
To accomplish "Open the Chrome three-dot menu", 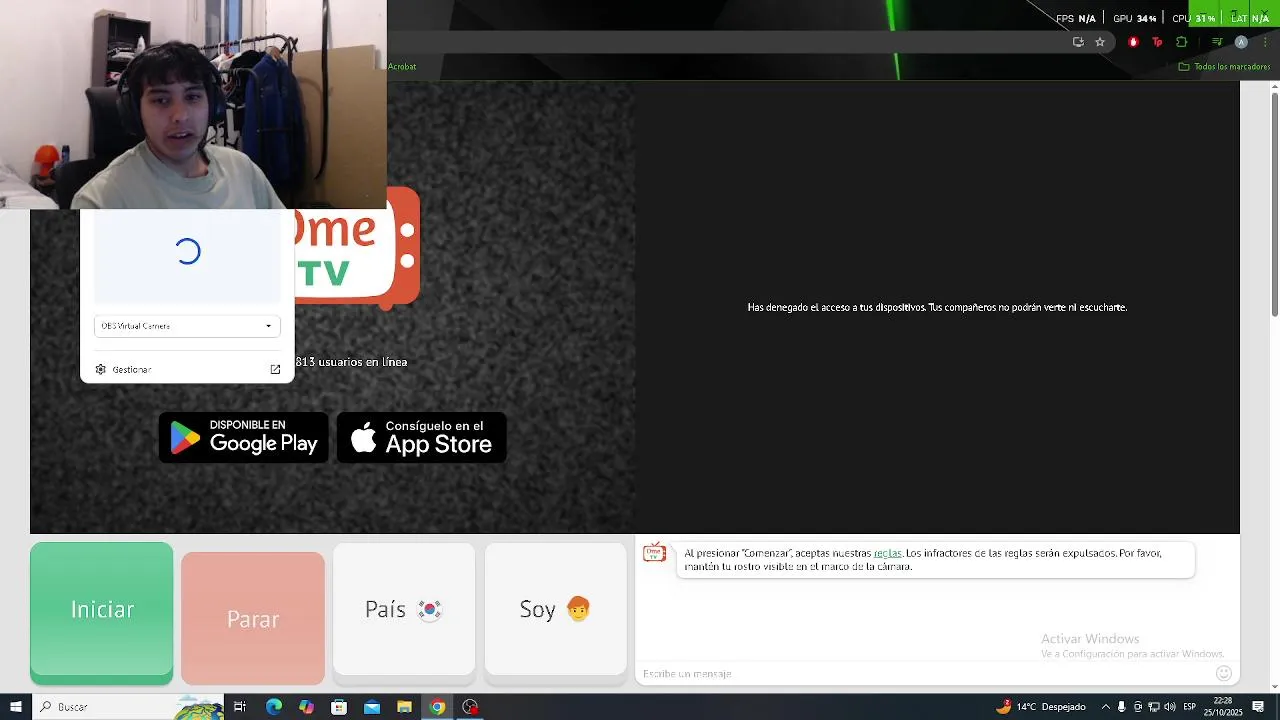I will pos(1265,42).
